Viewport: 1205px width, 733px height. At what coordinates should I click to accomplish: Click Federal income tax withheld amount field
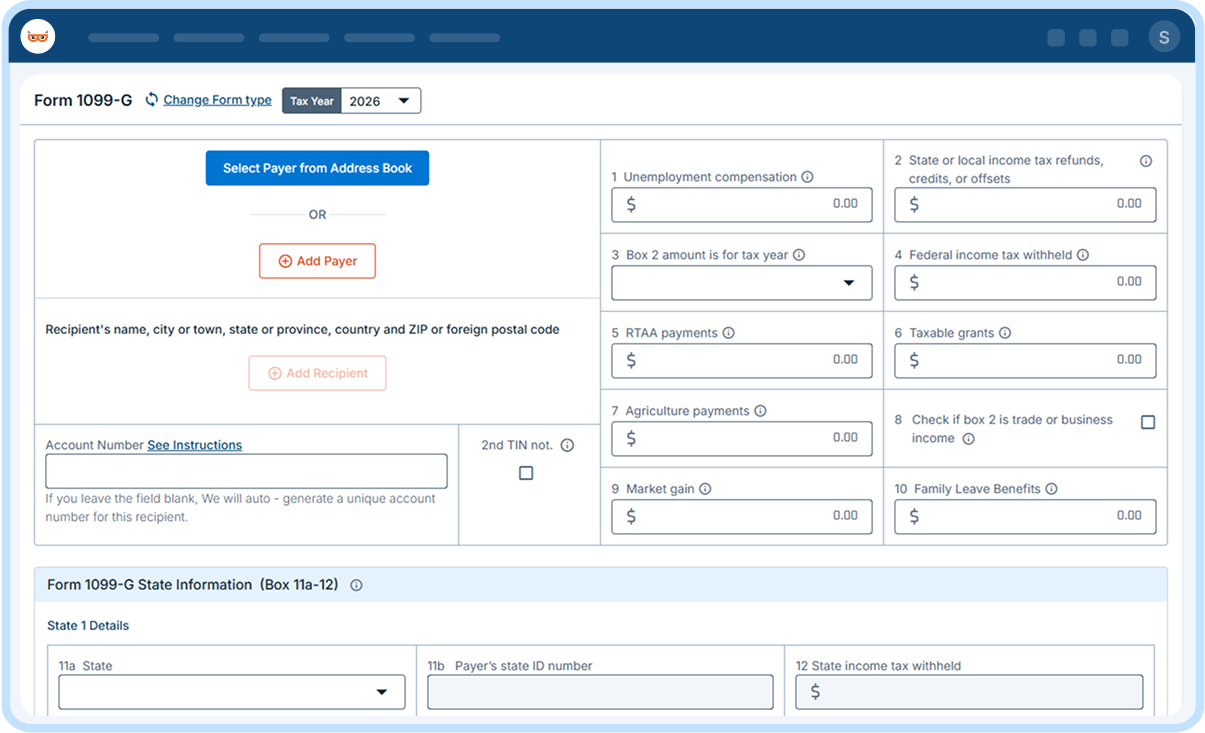pyautogui.click(x=1025, y=283)
